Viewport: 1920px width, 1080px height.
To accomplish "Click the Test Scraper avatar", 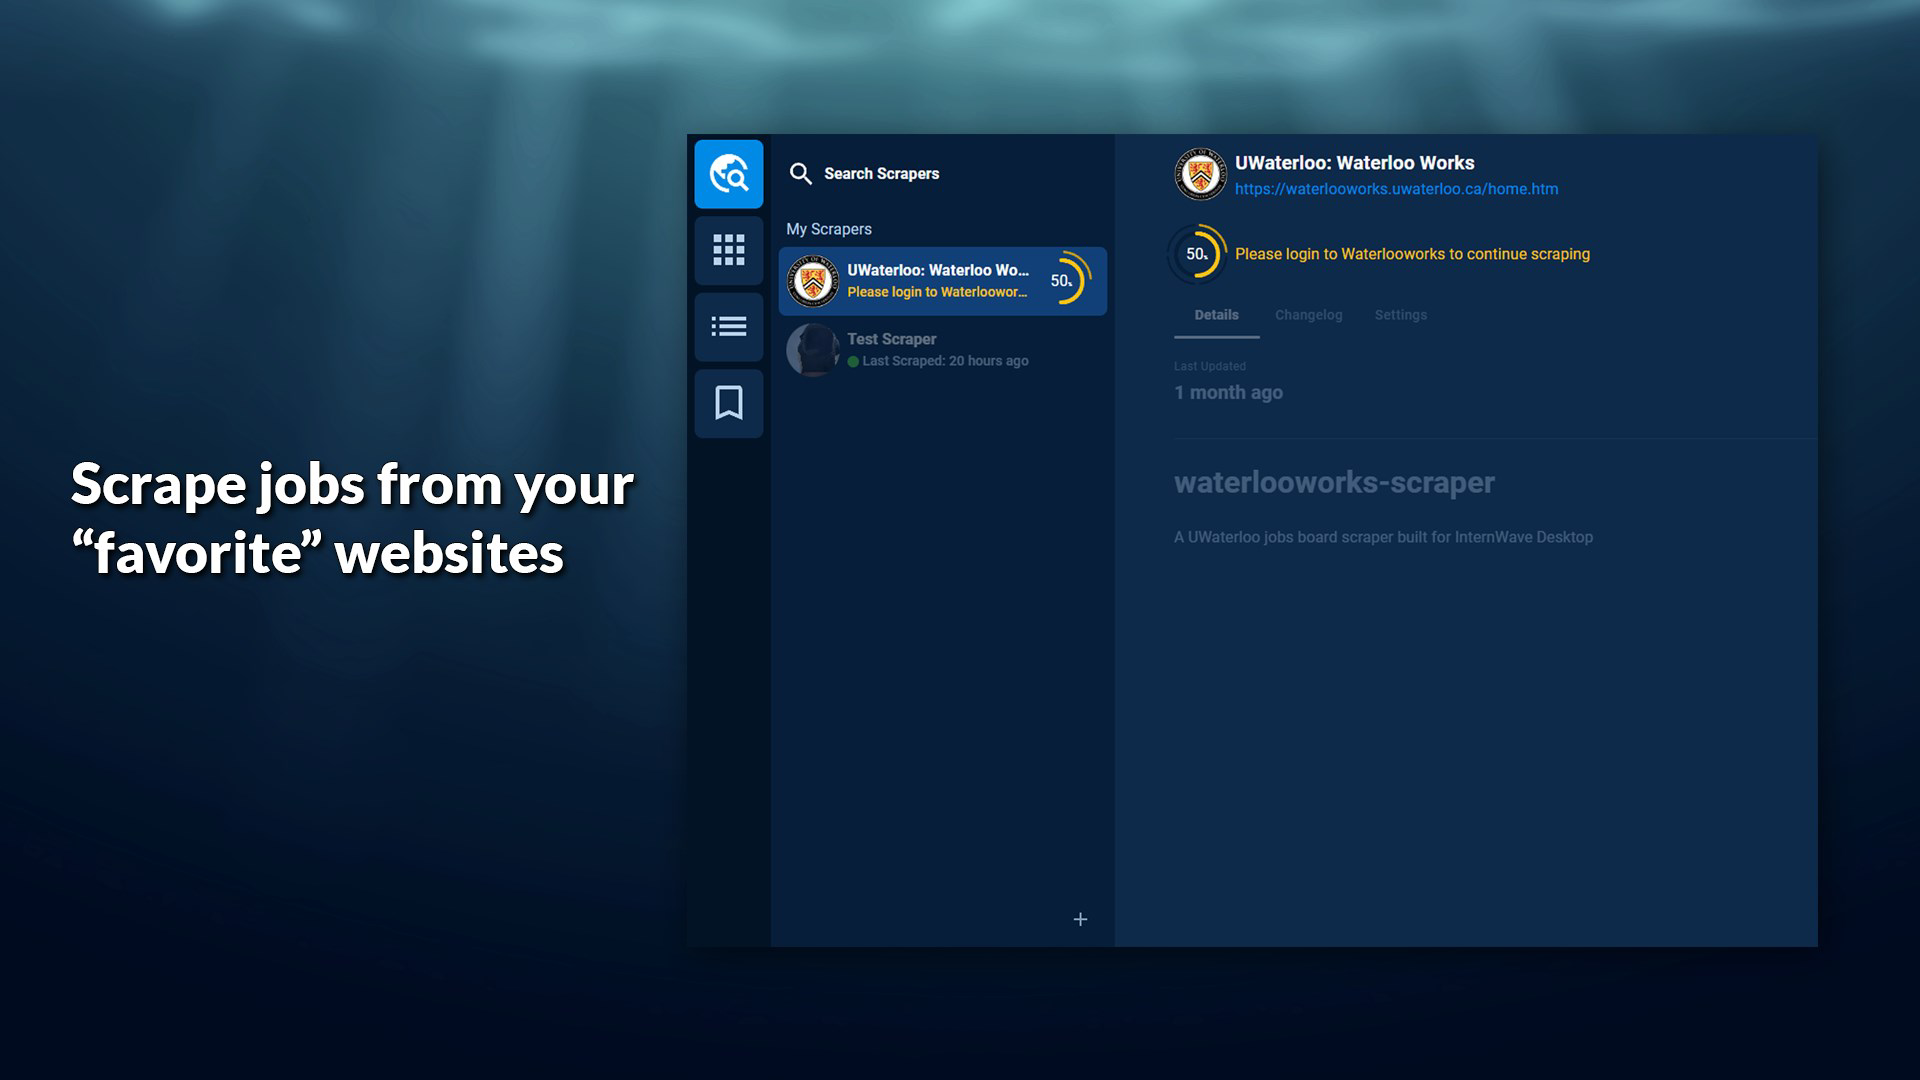I will tap(812, 350).
